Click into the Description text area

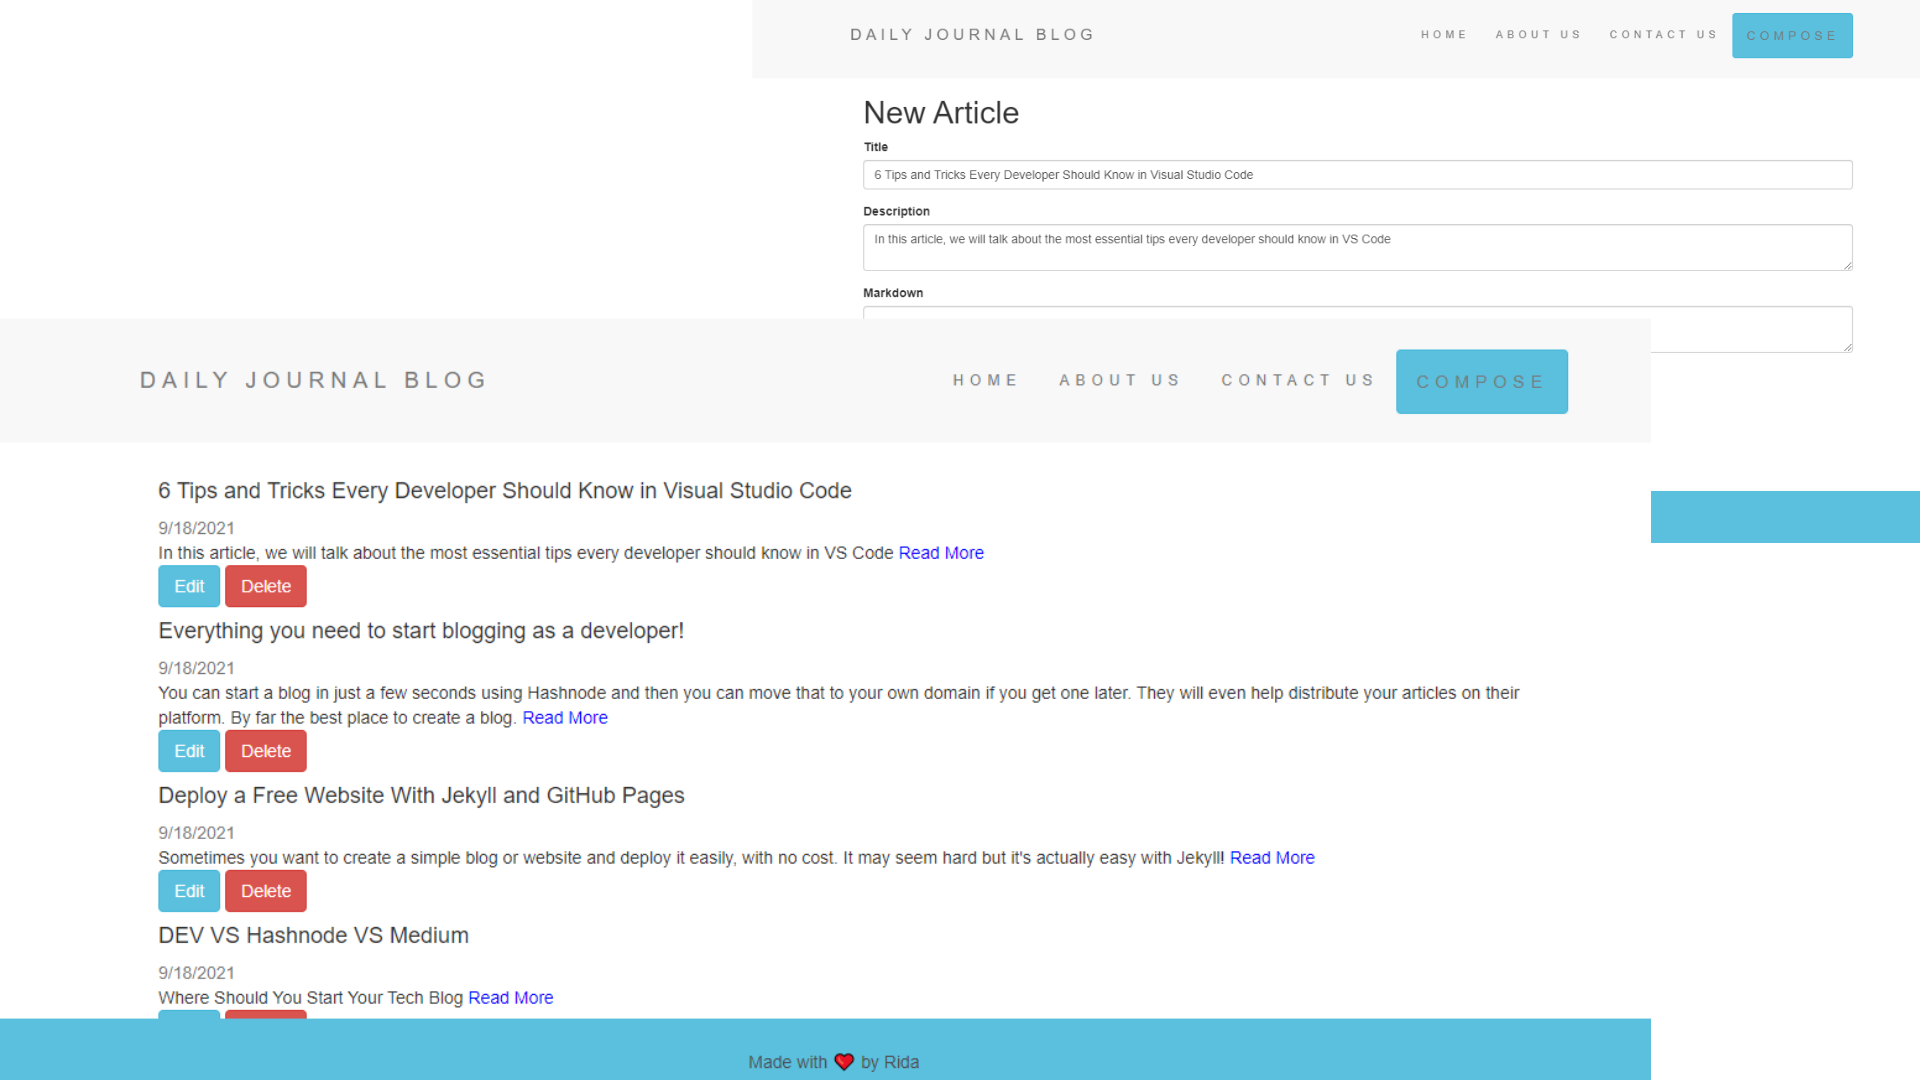pos(1357,248)
